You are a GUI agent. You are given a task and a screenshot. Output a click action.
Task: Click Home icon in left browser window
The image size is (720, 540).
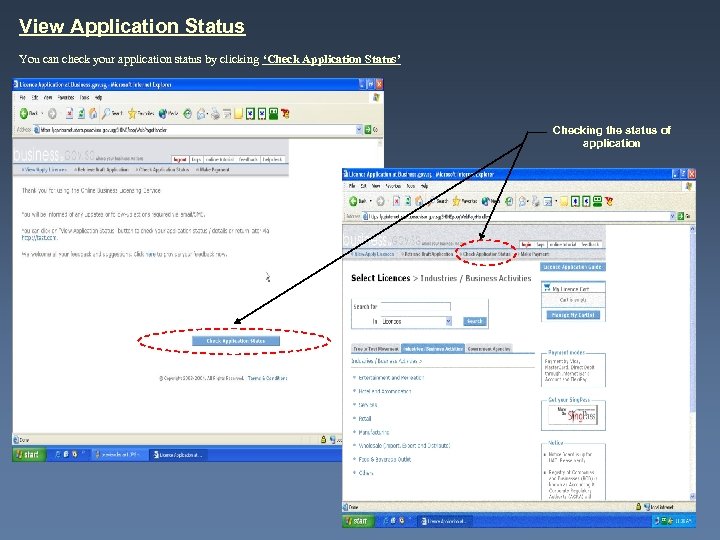(x=93, y=113)
